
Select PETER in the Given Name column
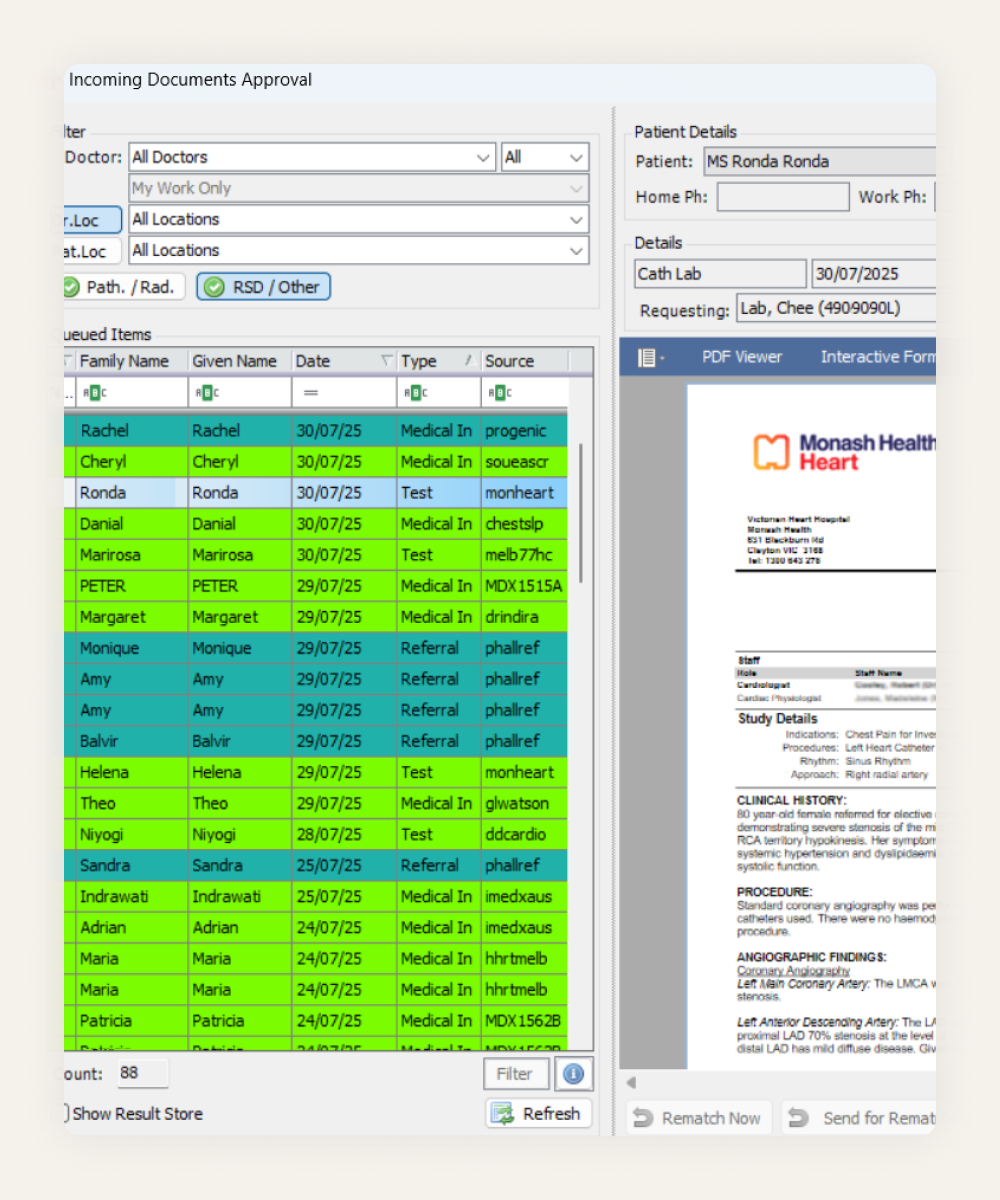pos(240,586)
